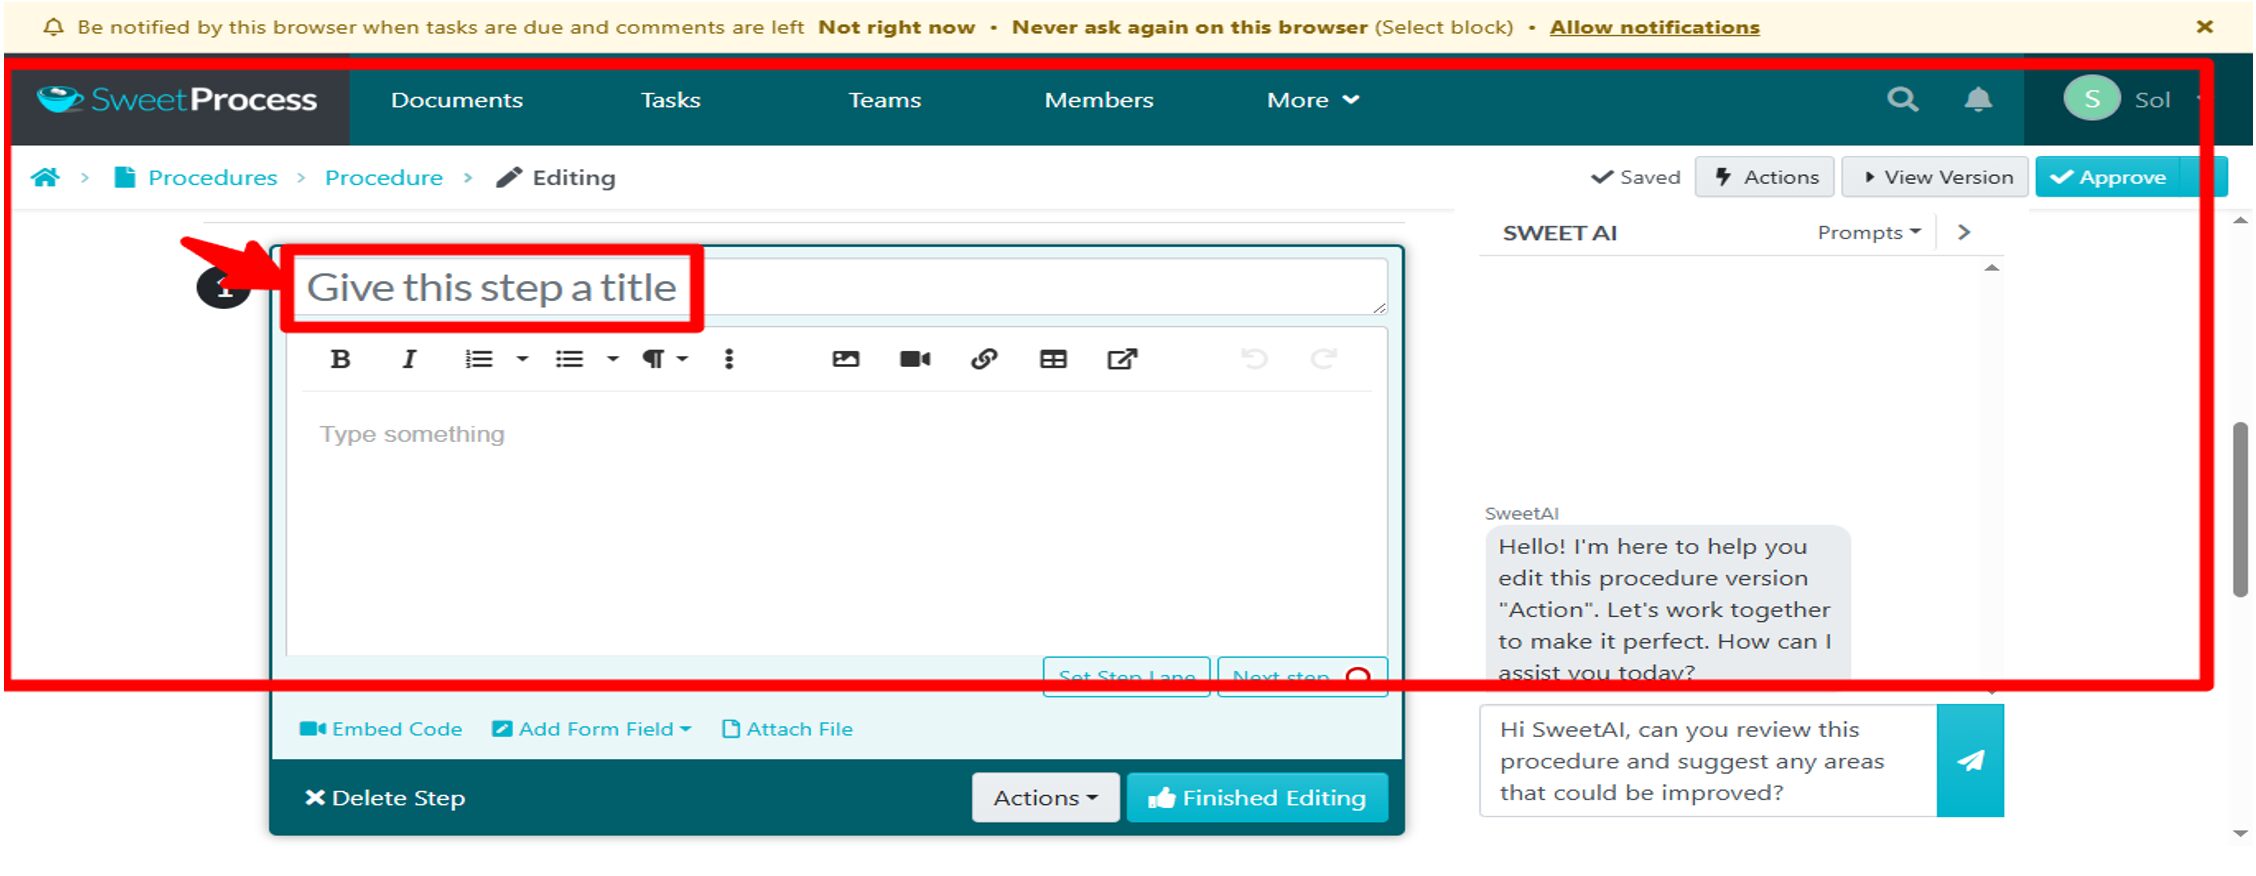Toggle italic formatting
Screen dimensions: 2256x876
[x=409, y=359]
